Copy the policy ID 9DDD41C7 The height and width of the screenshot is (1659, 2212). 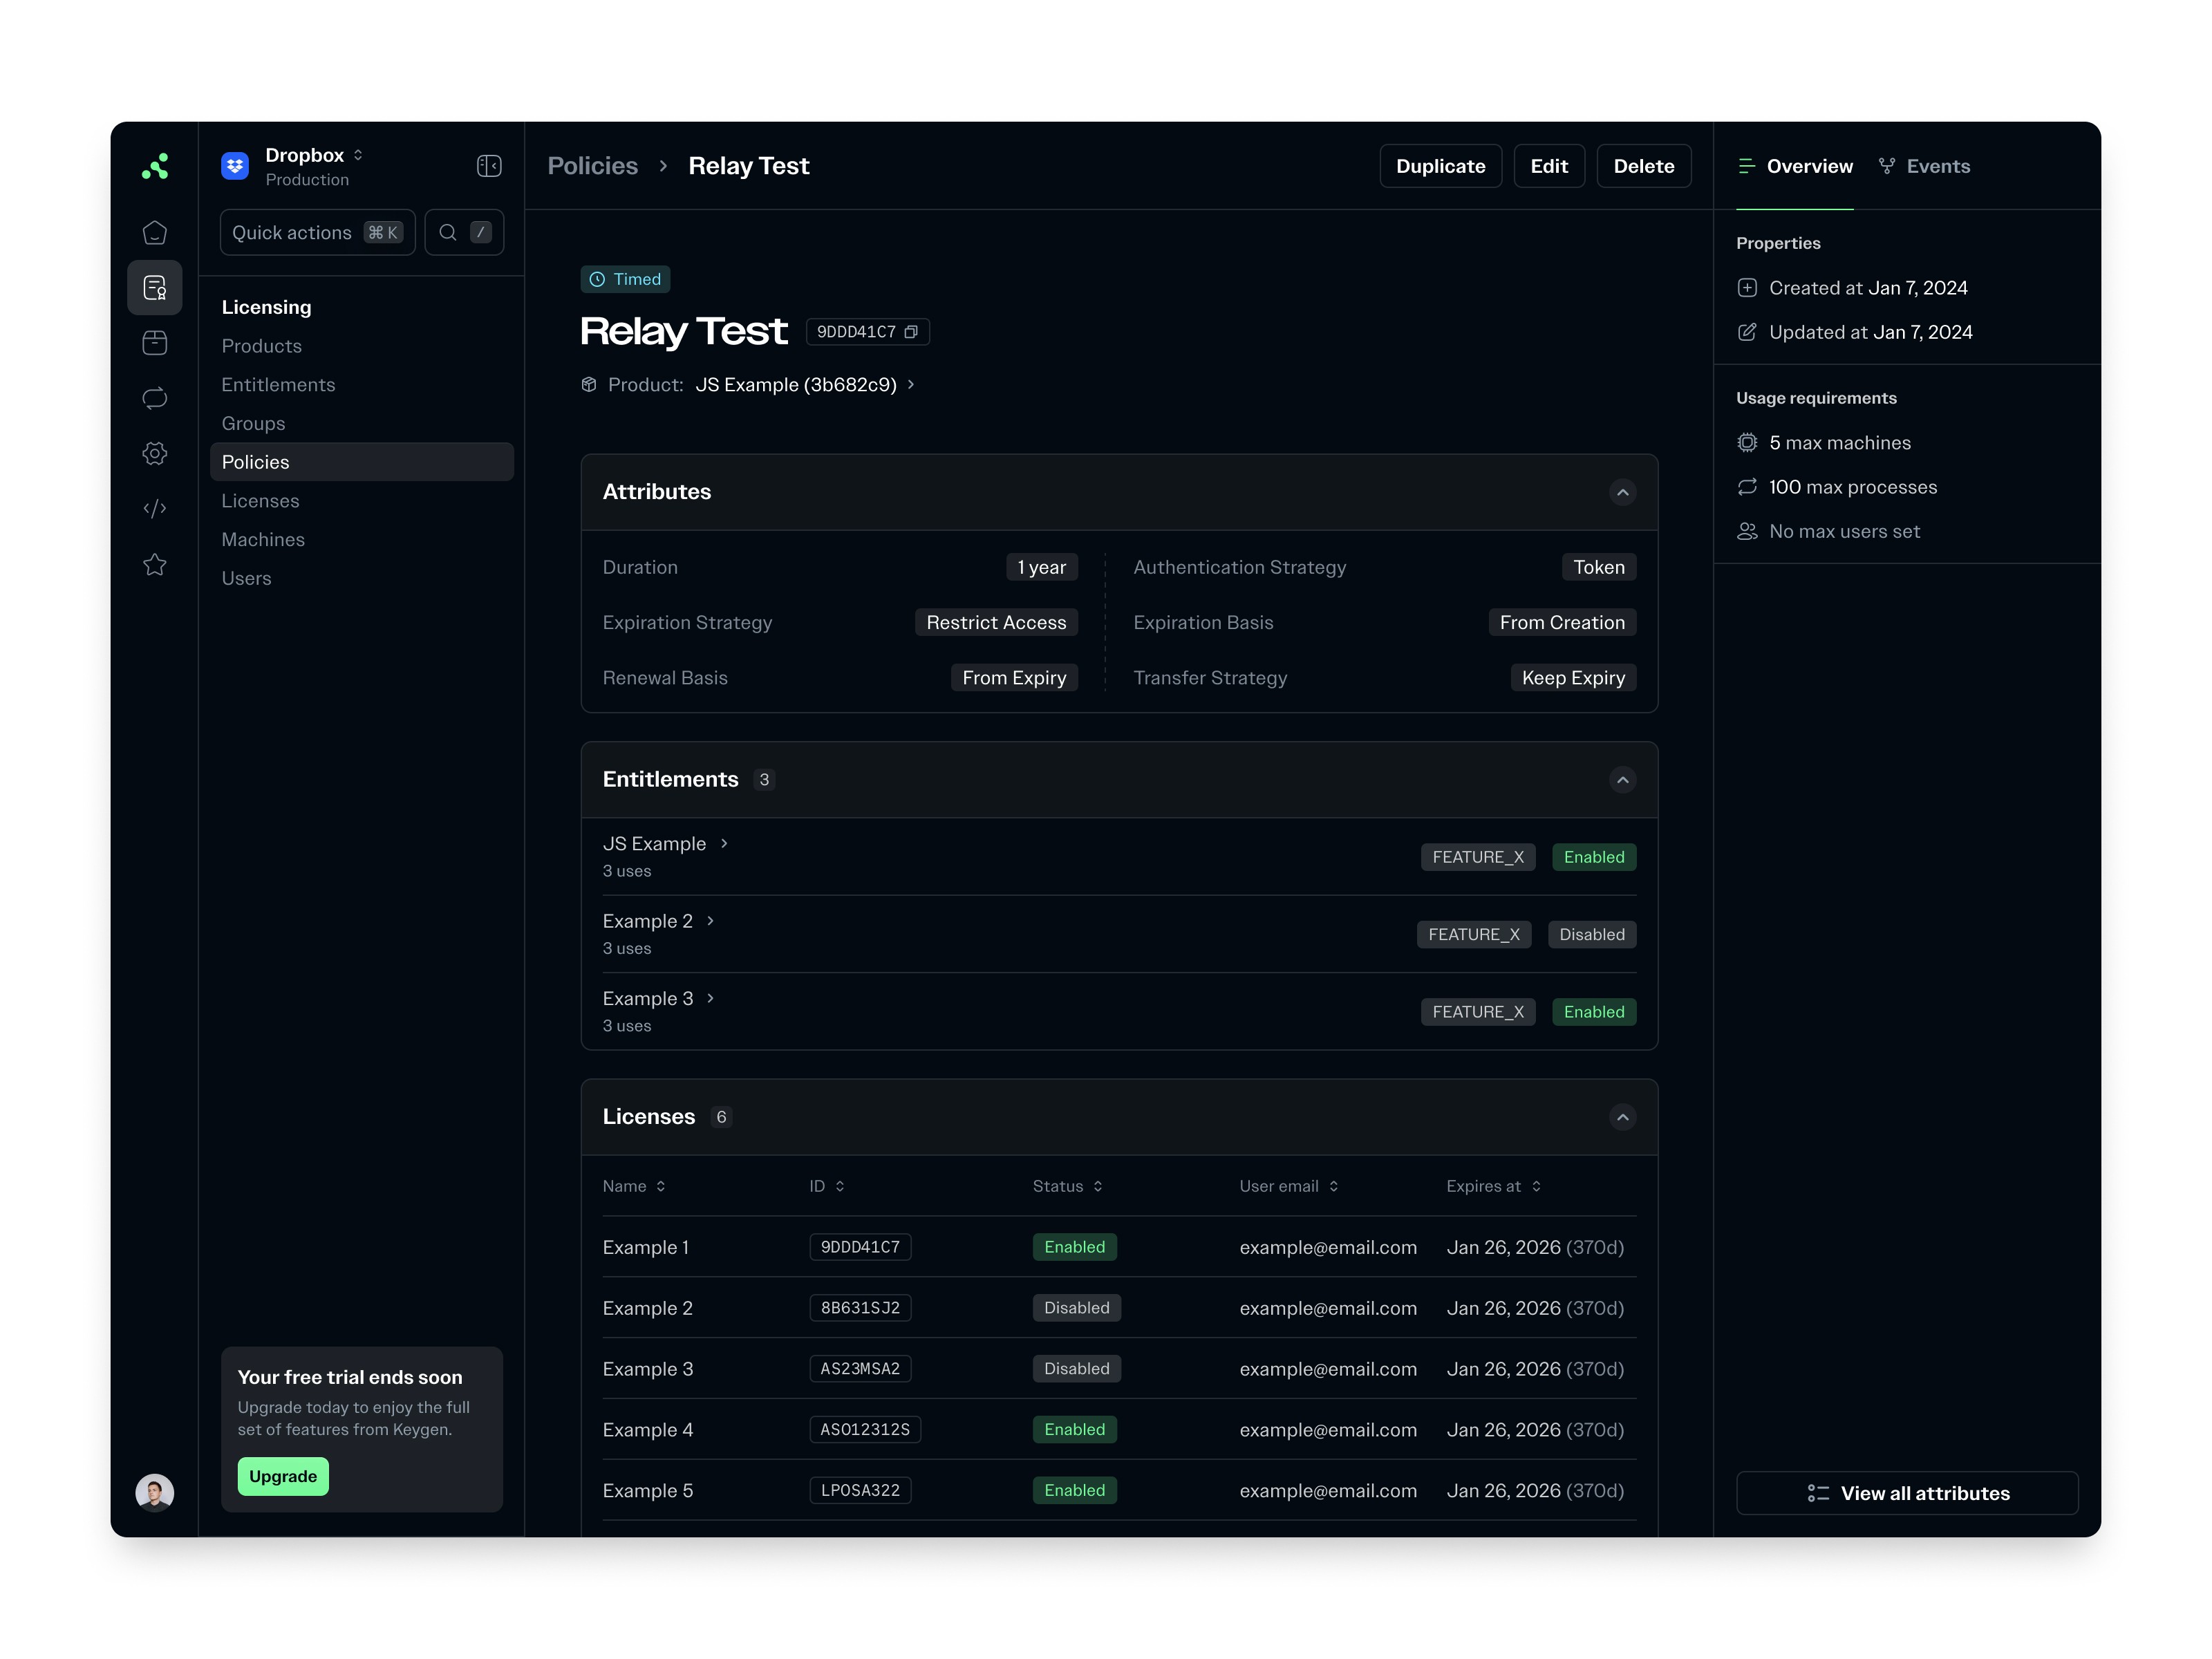point(911,332)
